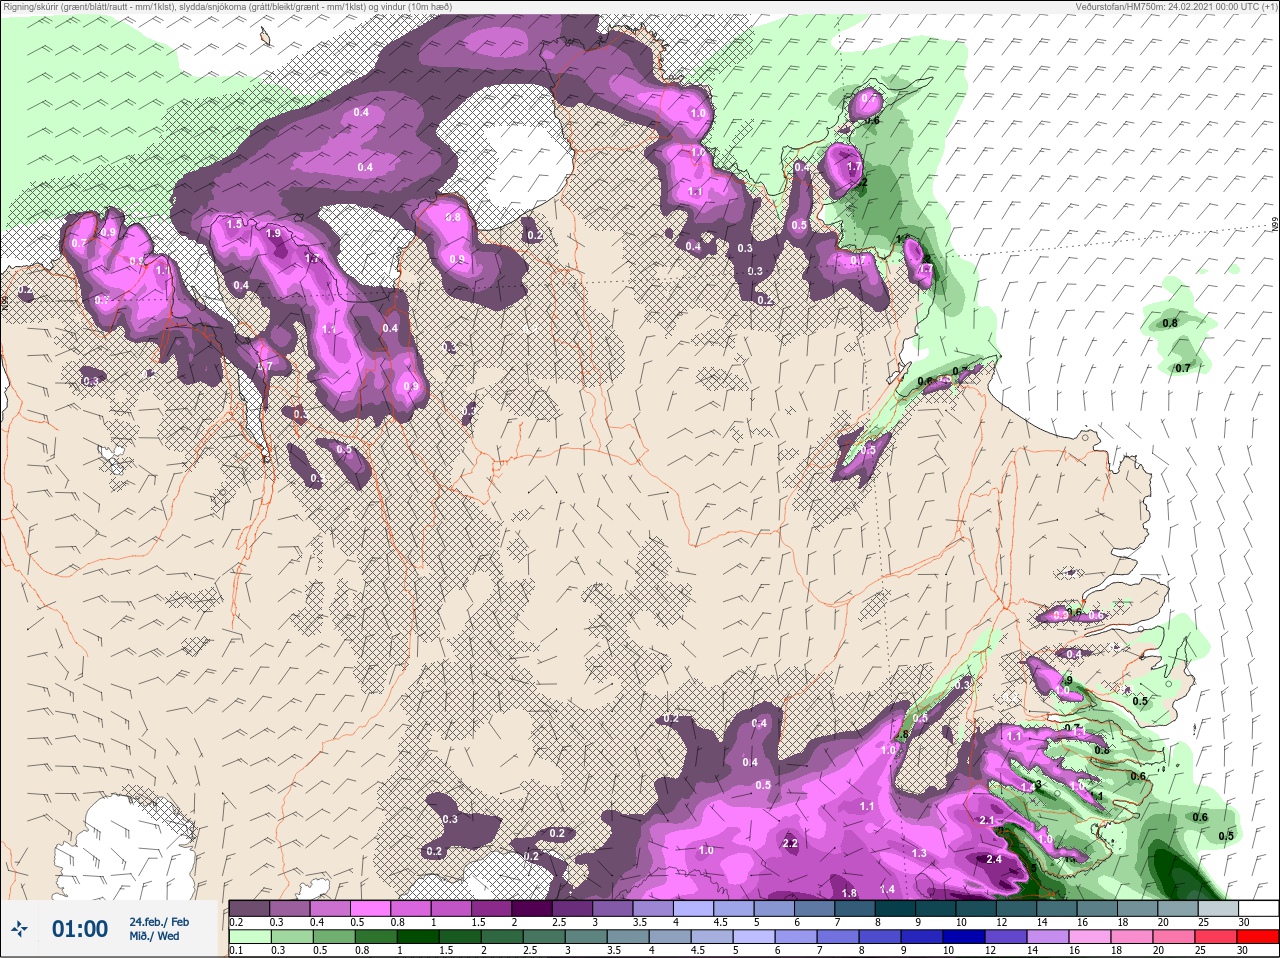Image resolution: width=1280 pixels, height=958 pixels.
Task: Click the 'Mið./ Wed' weekday text
Action: coord(155,936)
